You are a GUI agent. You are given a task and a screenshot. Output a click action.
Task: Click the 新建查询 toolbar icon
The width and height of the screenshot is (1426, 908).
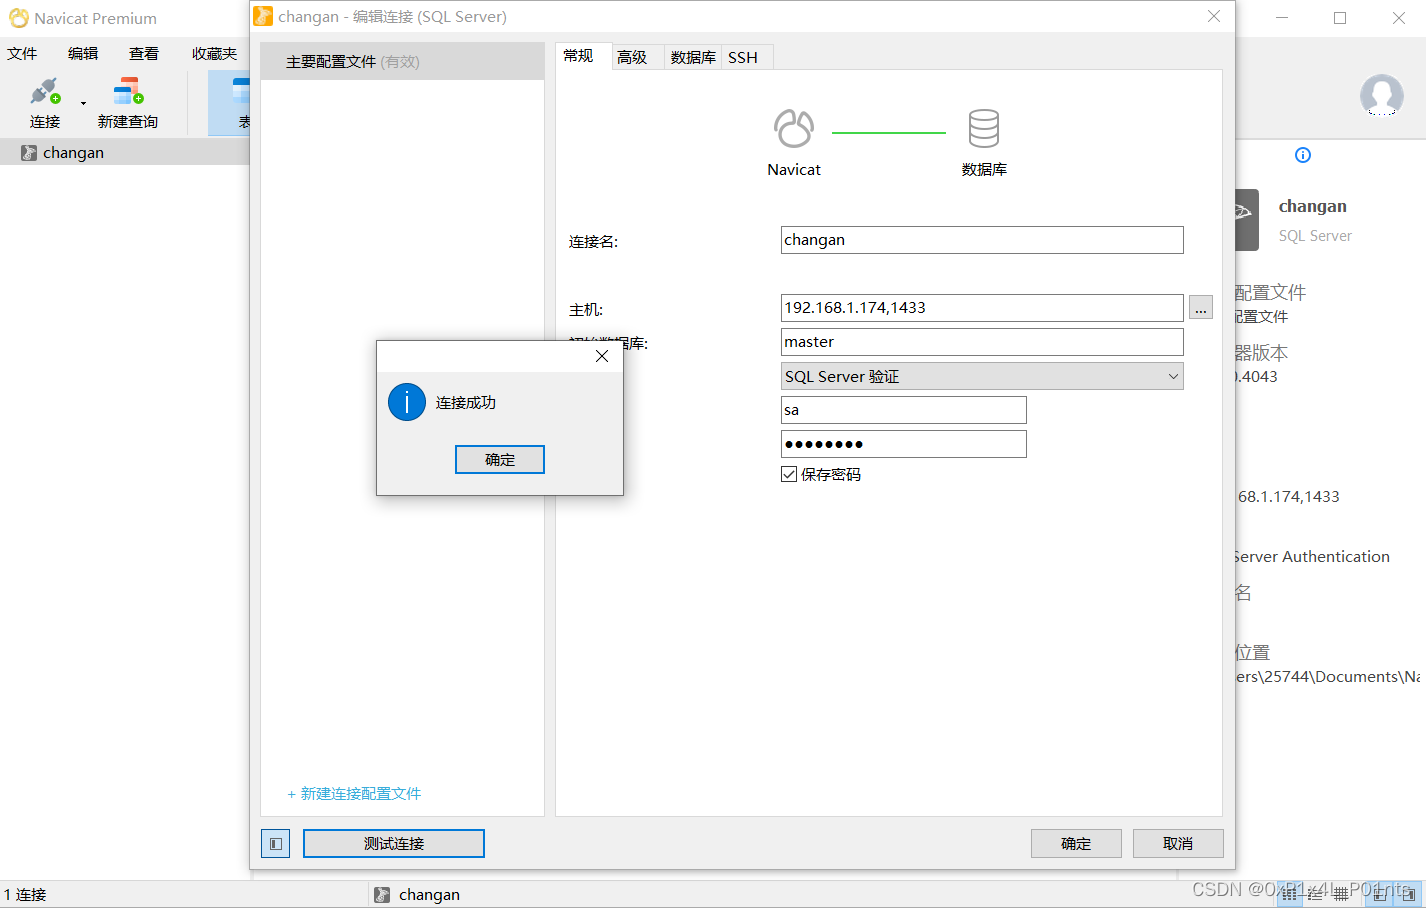point(128,92)
